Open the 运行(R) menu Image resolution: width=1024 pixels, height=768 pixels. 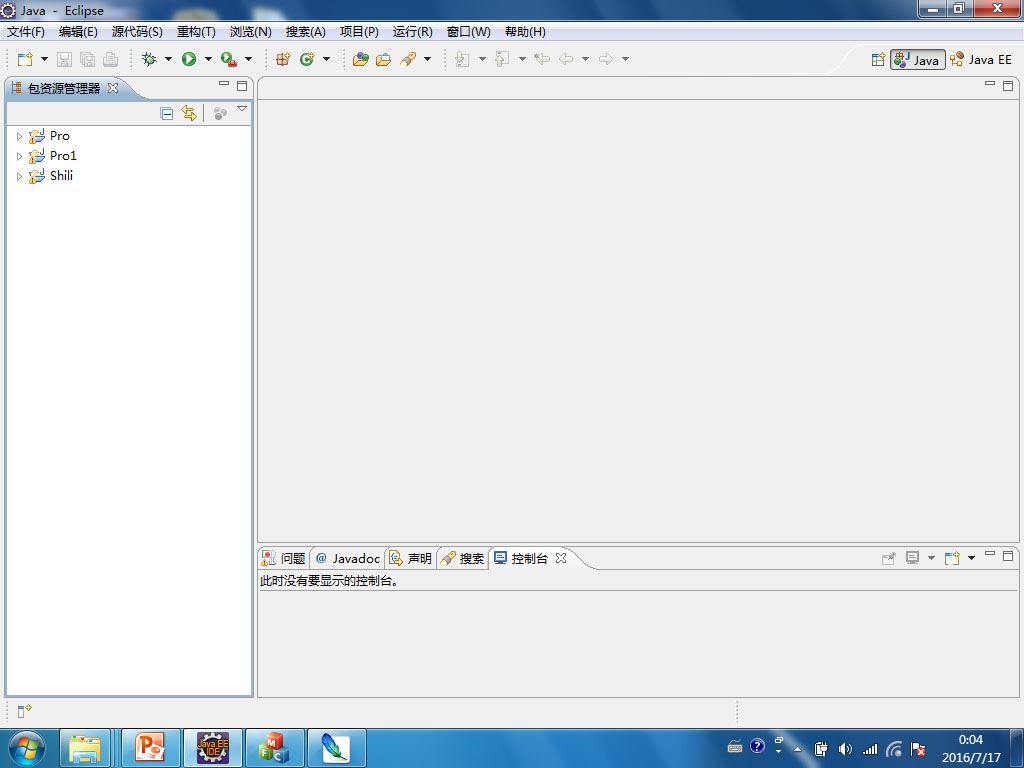[x=412, y=32]
